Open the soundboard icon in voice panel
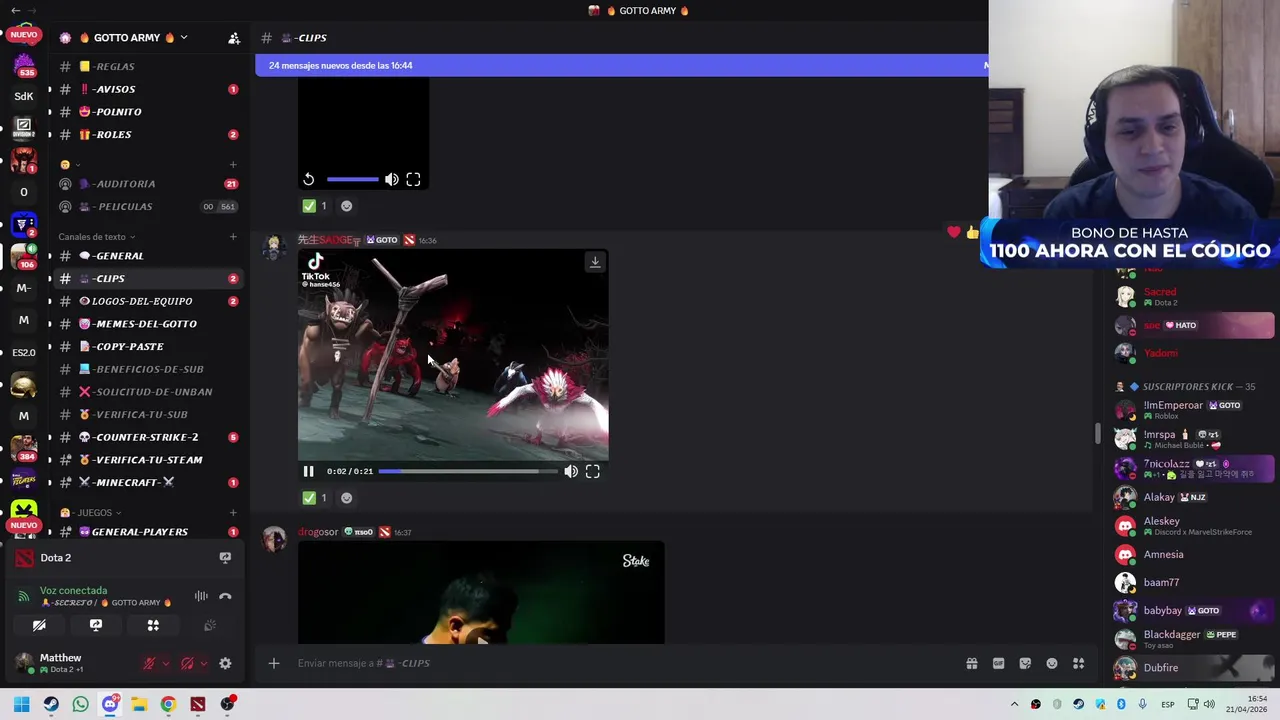The image size is (1280, 720). tap(210, 625)
